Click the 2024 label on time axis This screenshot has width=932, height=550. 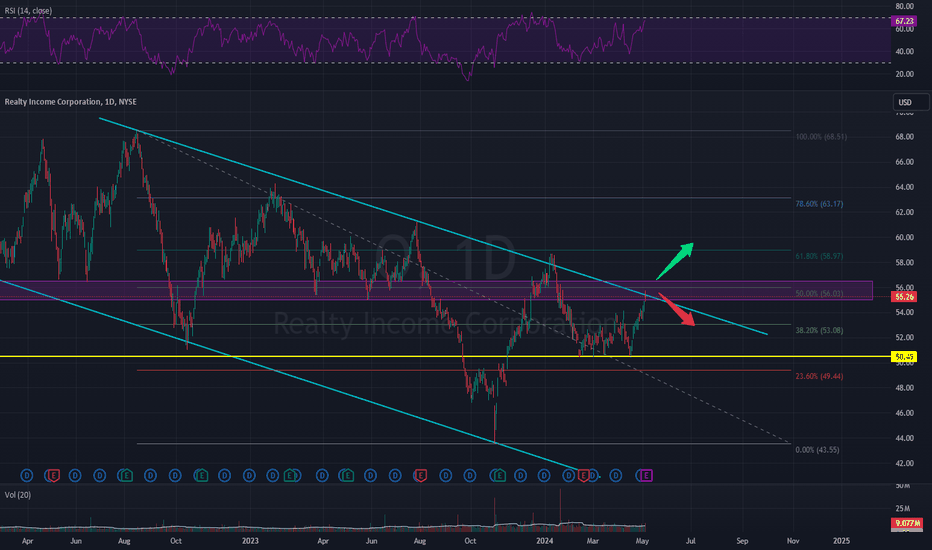[x=544, y=541]
